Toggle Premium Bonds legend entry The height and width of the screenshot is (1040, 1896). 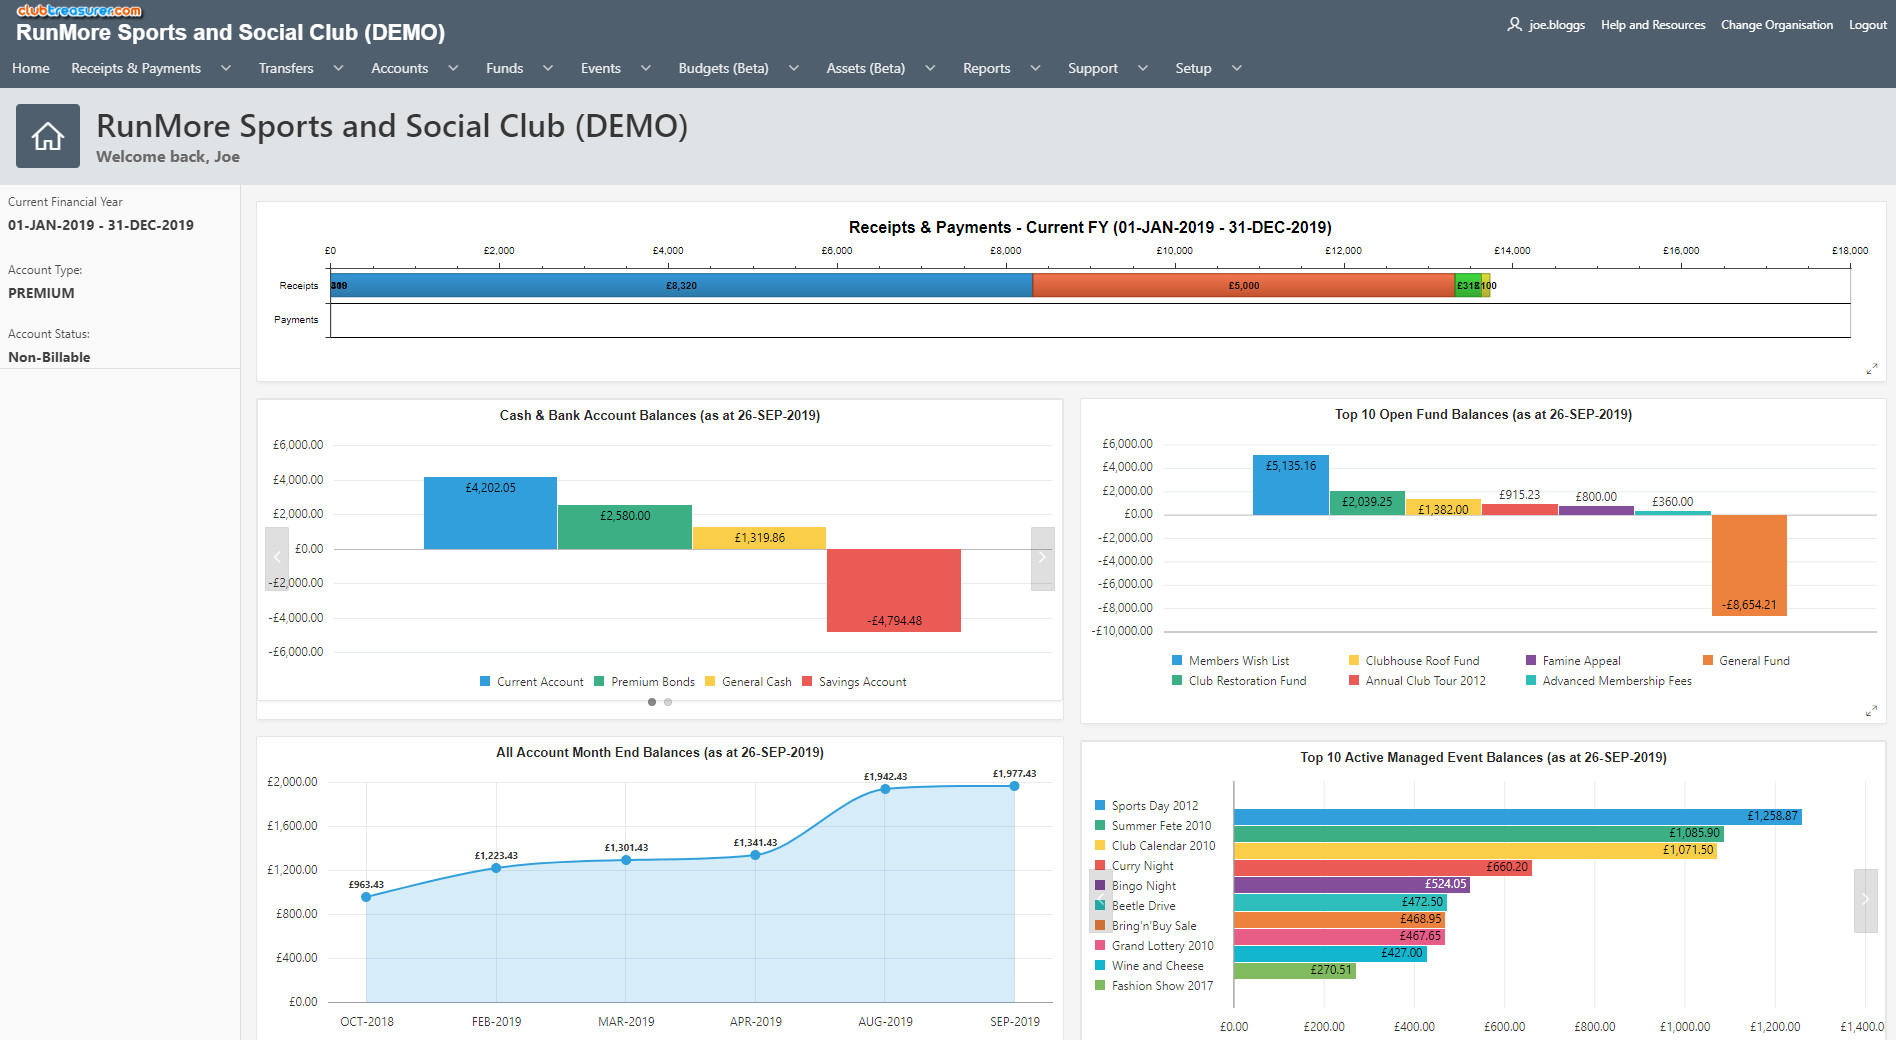[644, 682]
